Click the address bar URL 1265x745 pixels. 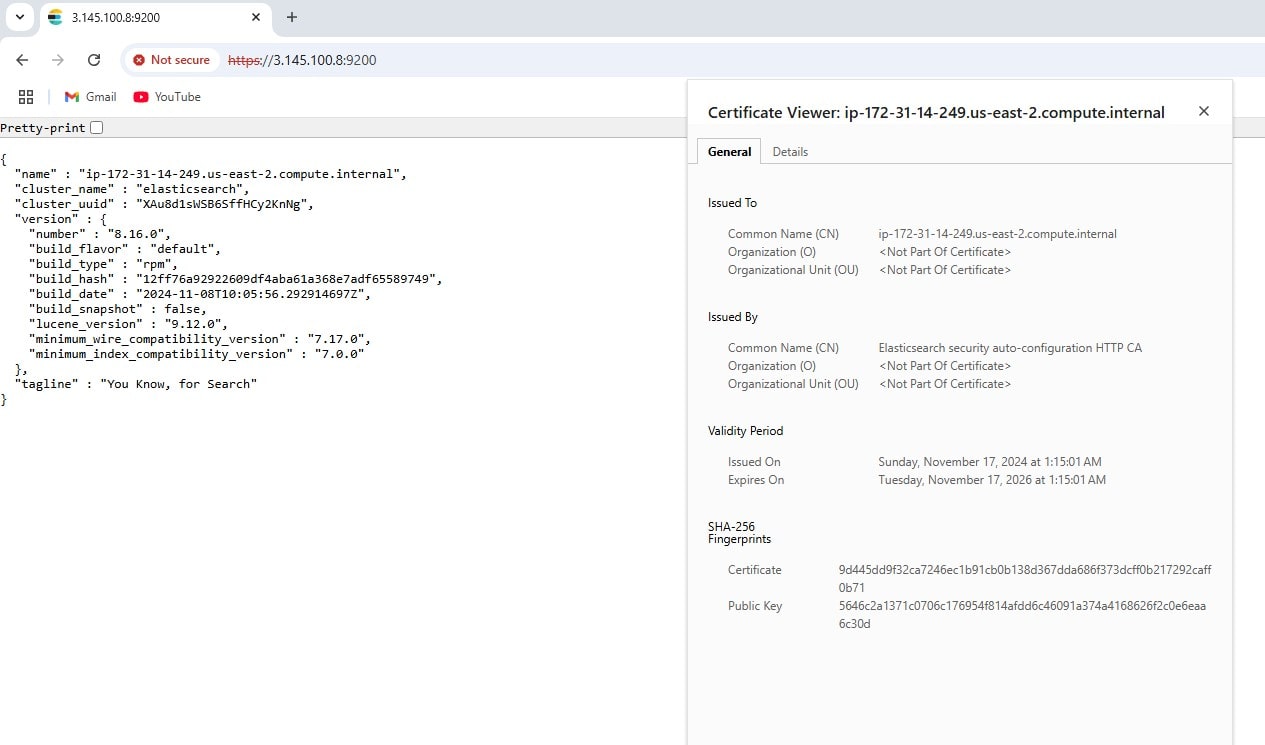click(x=302, y=60)
